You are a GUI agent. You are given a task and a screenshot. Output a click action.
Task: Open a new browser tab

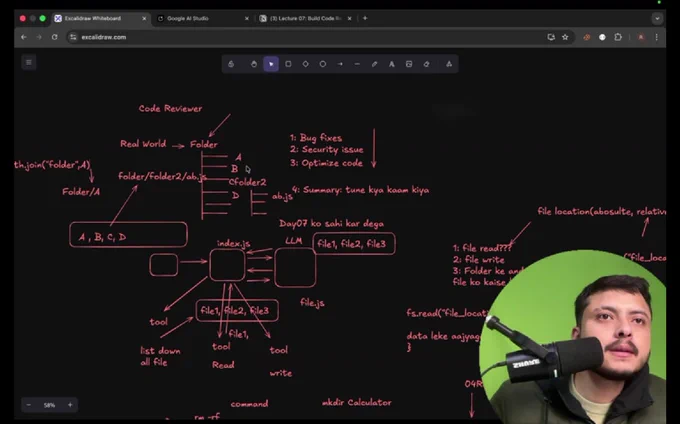coord(365,19)
